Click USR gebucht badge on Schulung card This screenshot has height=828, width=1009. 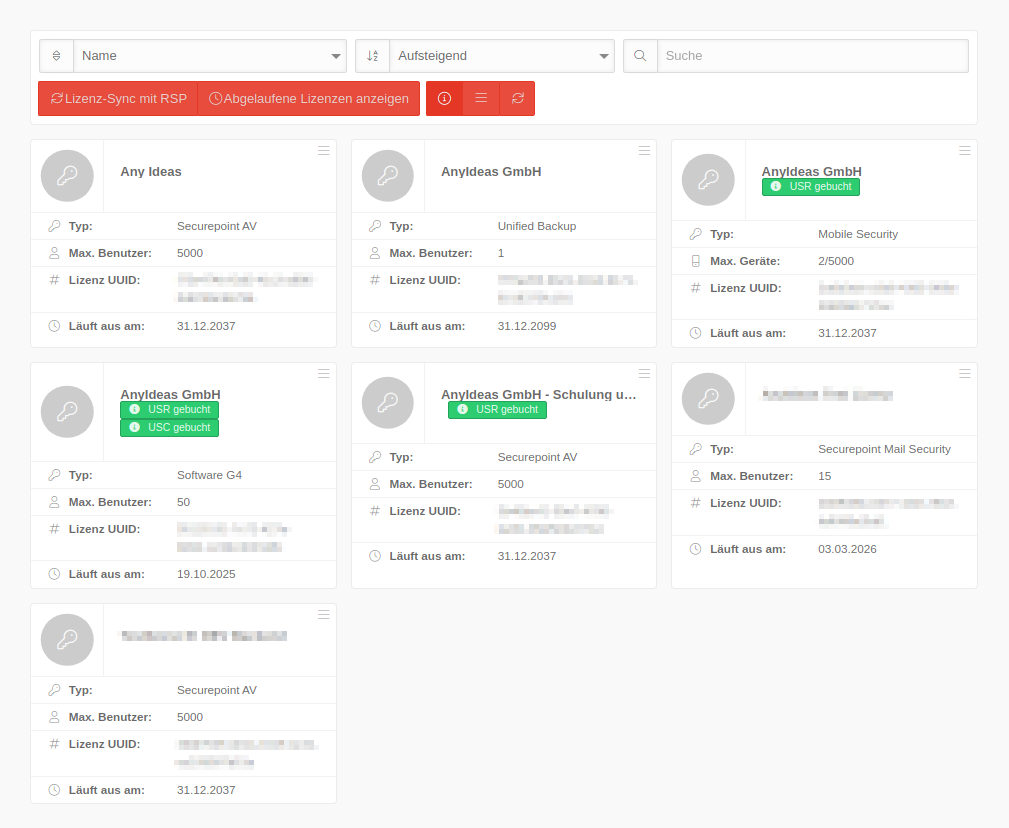497,410
